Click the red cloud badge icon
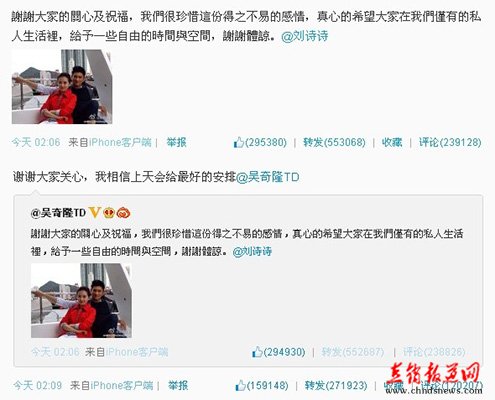 coord(123,213)
